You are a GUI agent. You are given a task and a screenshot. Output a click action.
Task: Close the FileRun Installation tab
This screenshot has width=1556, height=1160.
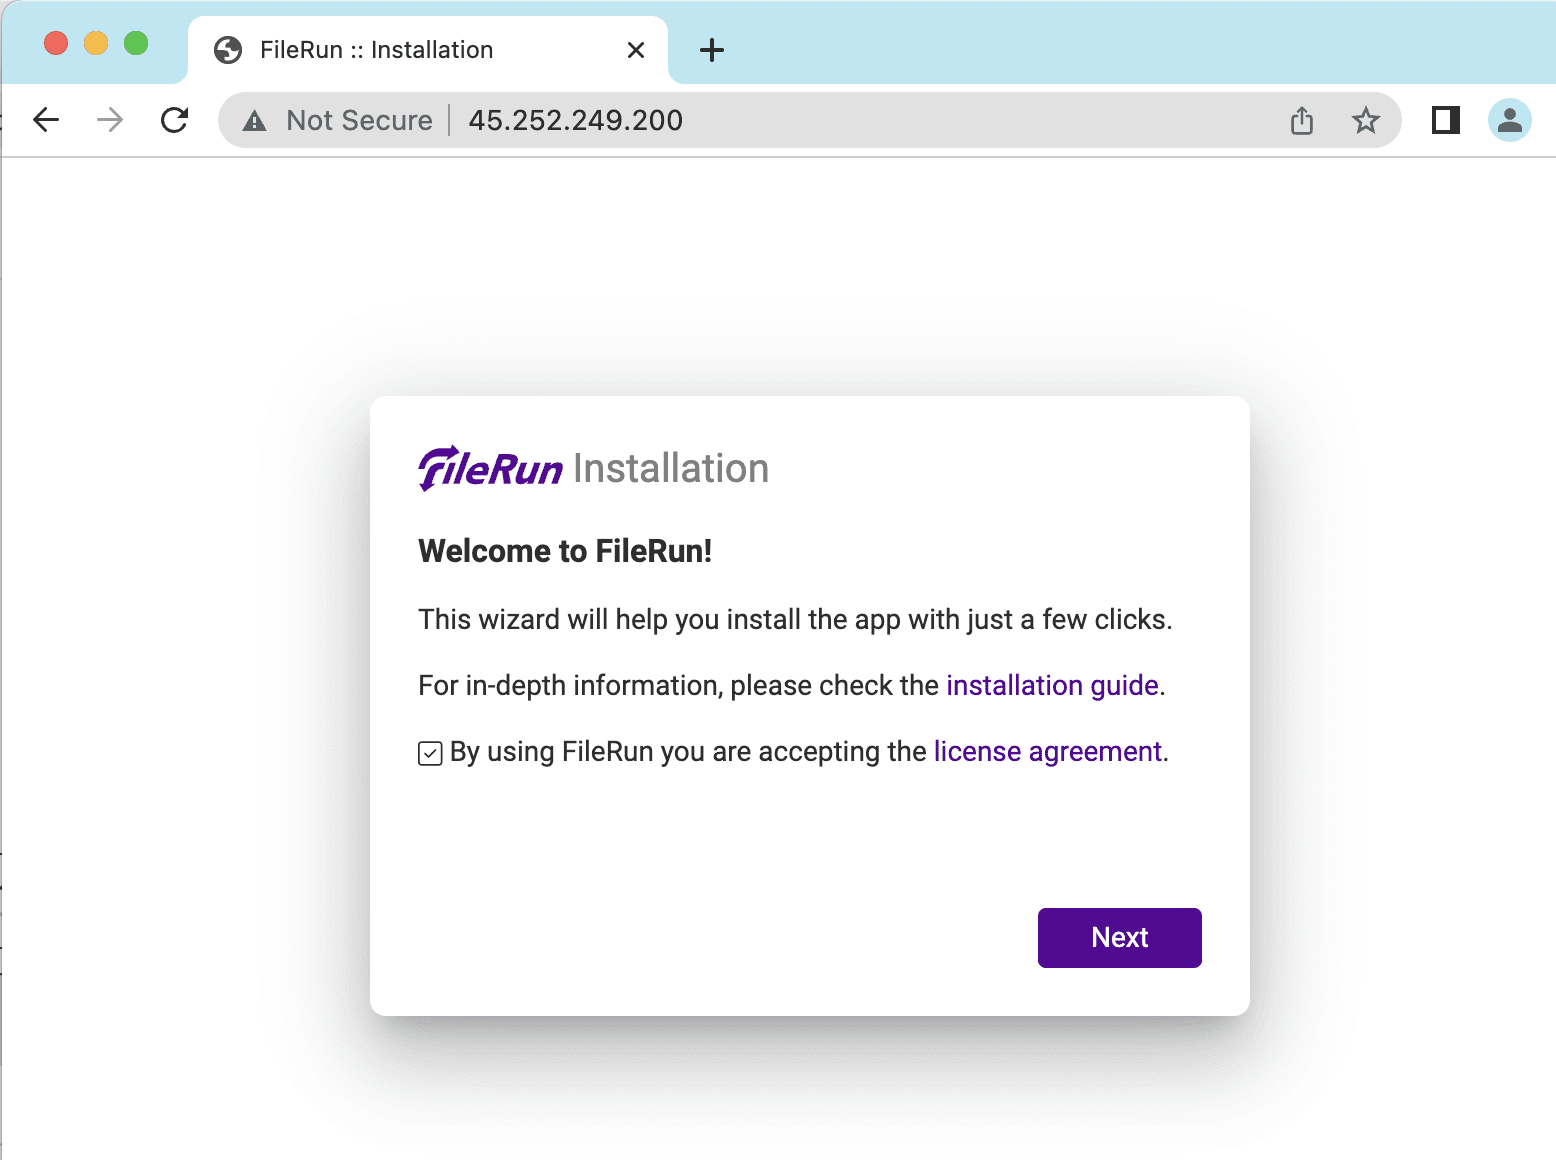(x=635, y=50)
